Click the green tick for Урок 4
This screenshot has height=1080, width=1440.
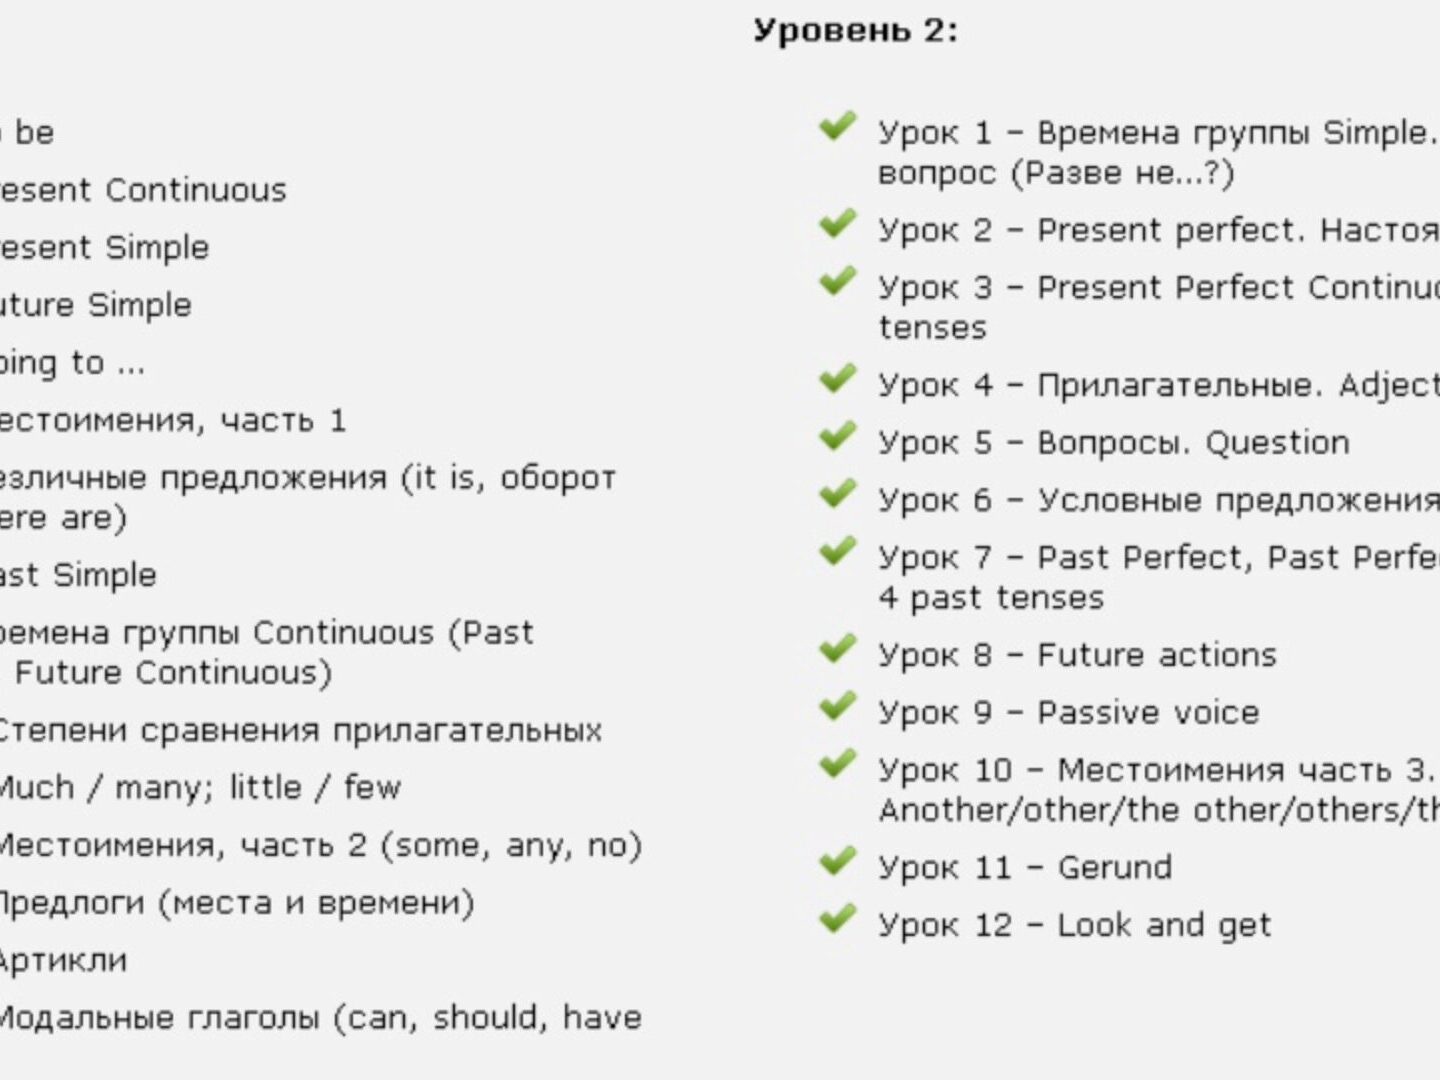(837, 379)
